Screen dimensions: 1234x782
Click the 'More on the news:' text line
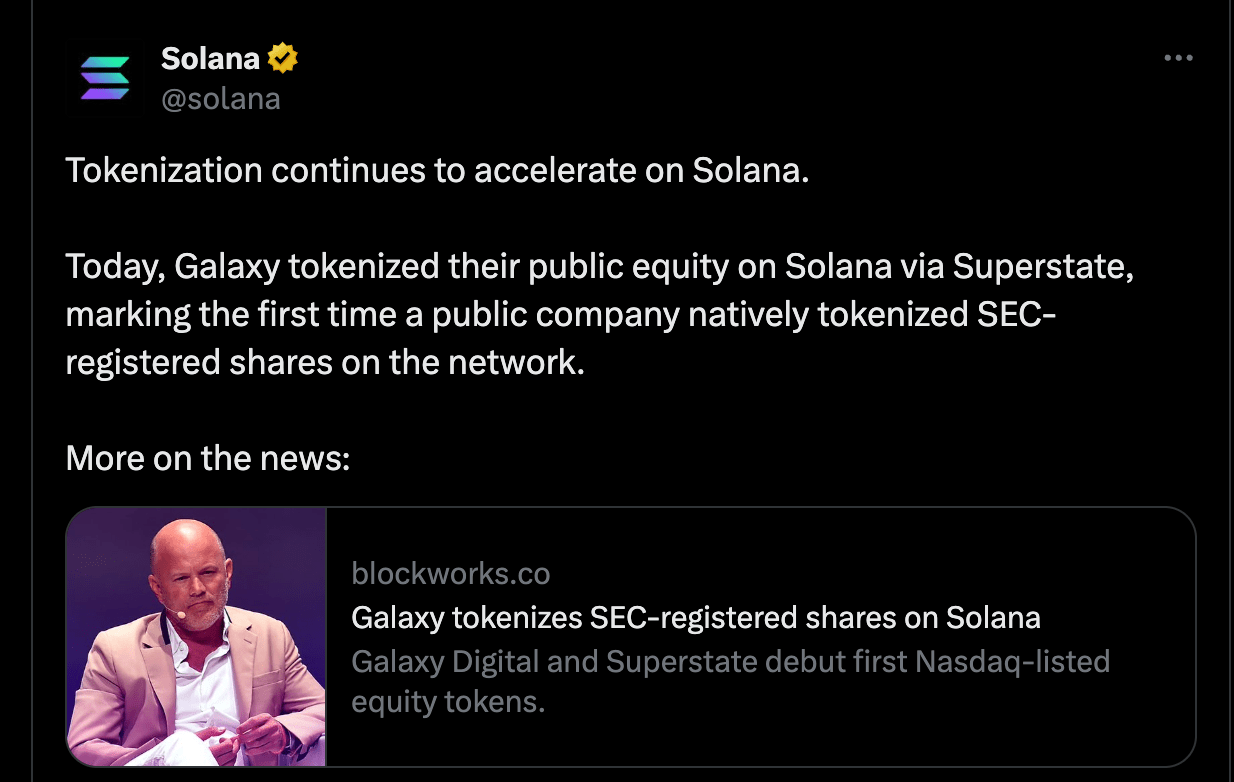[208, 458]
